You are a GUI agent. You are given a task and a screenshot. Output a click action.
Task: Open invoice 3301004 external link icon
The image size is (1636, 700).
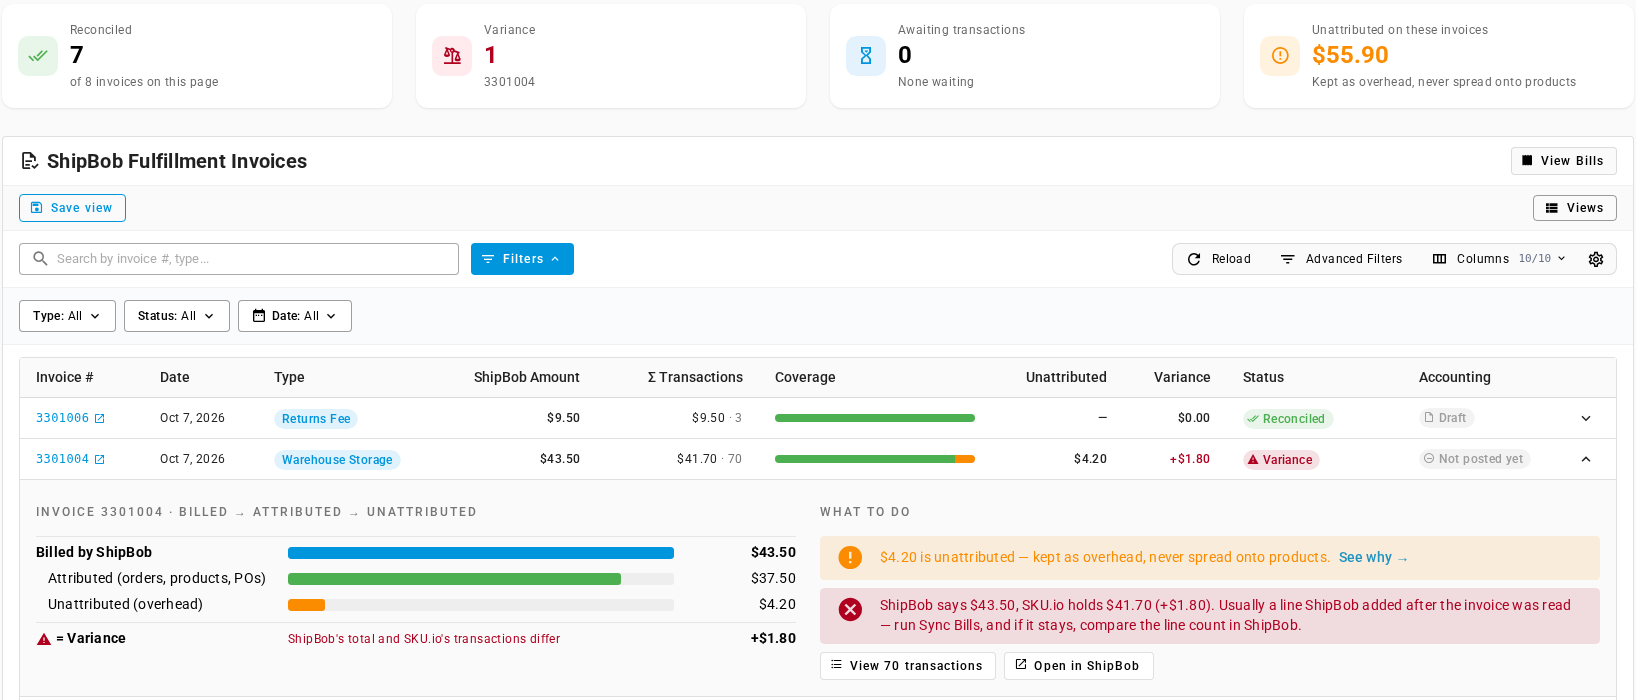tap(99, 460)
